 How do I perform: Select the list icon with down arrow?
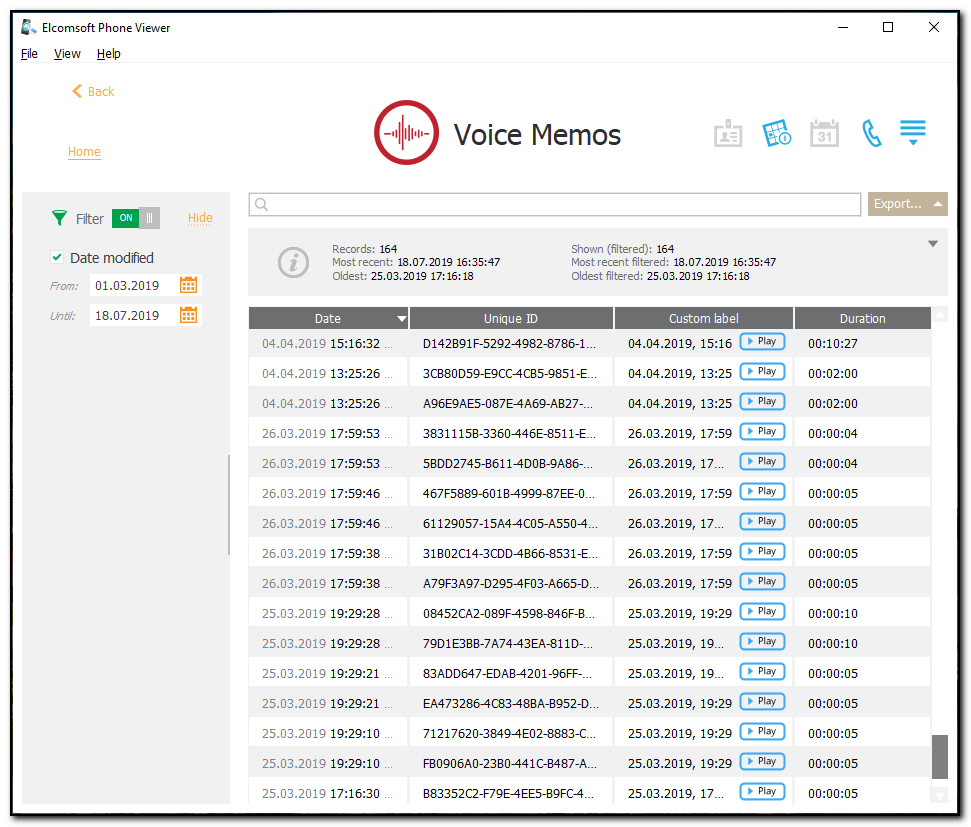click(x=912, y=132)
